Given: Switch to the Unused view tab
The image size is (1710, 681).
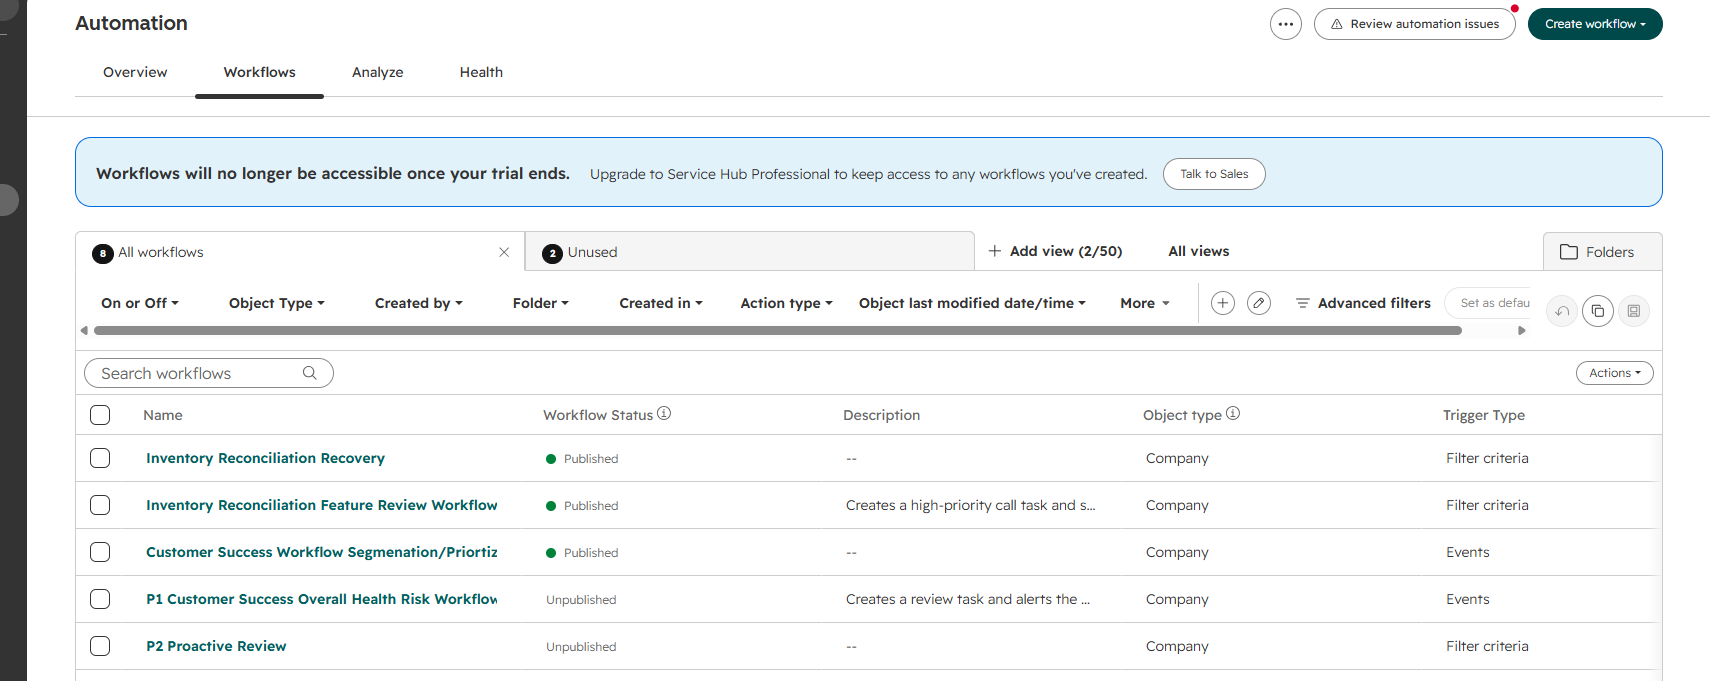Looking at the screenshot, I should point(750,252).
